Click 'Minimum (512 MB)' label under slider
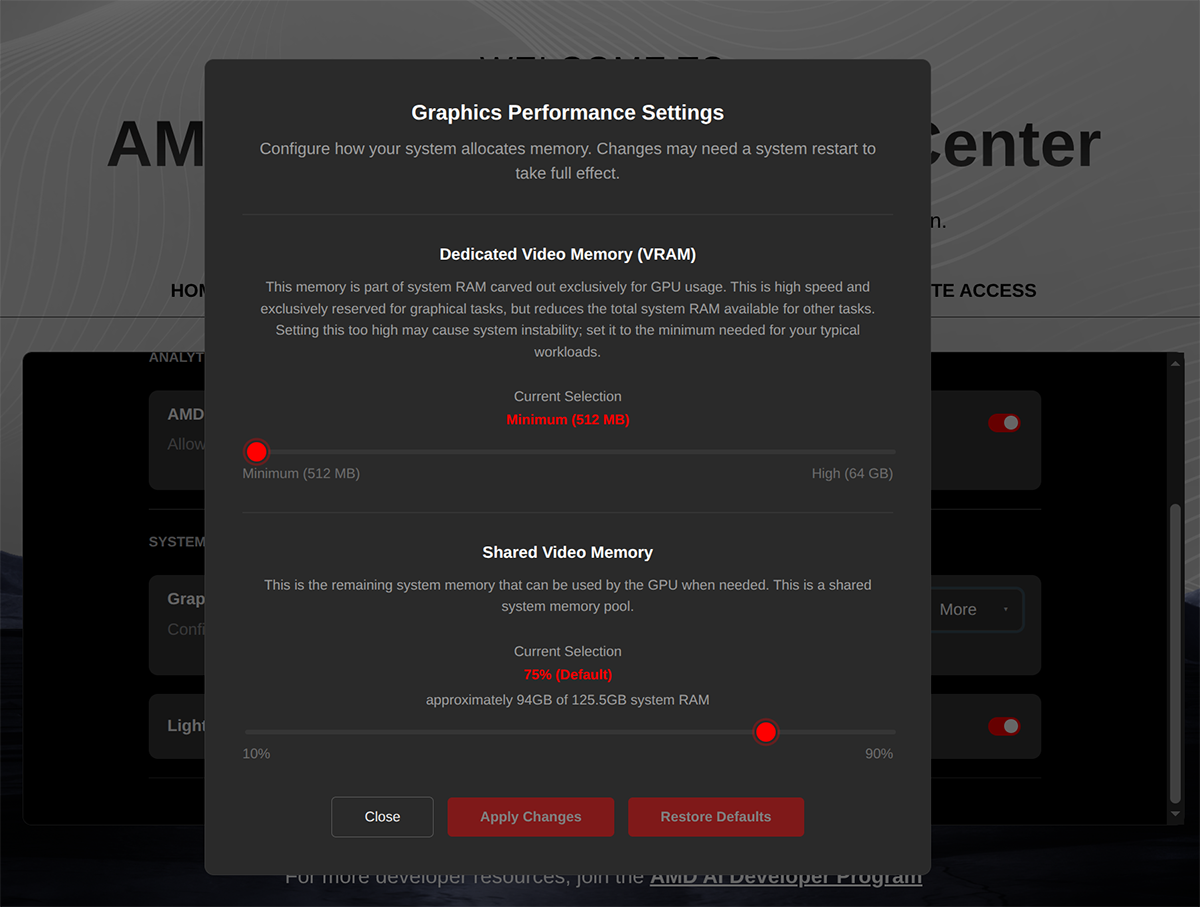This screenshot has height=907, width=1200. tap(301, 474)
